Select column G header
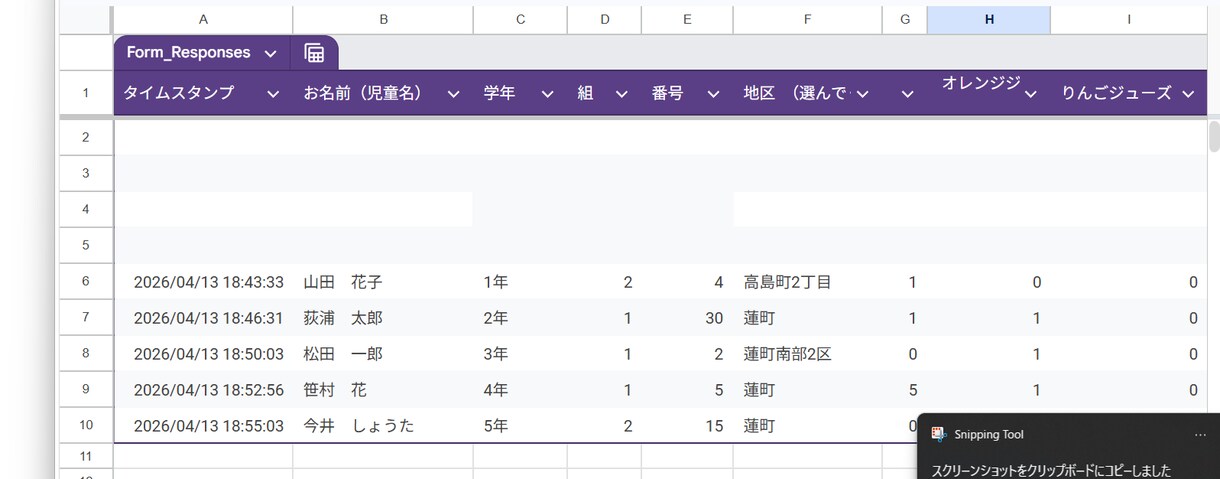This screenshot has width=1220, height=479. [905, 19]
